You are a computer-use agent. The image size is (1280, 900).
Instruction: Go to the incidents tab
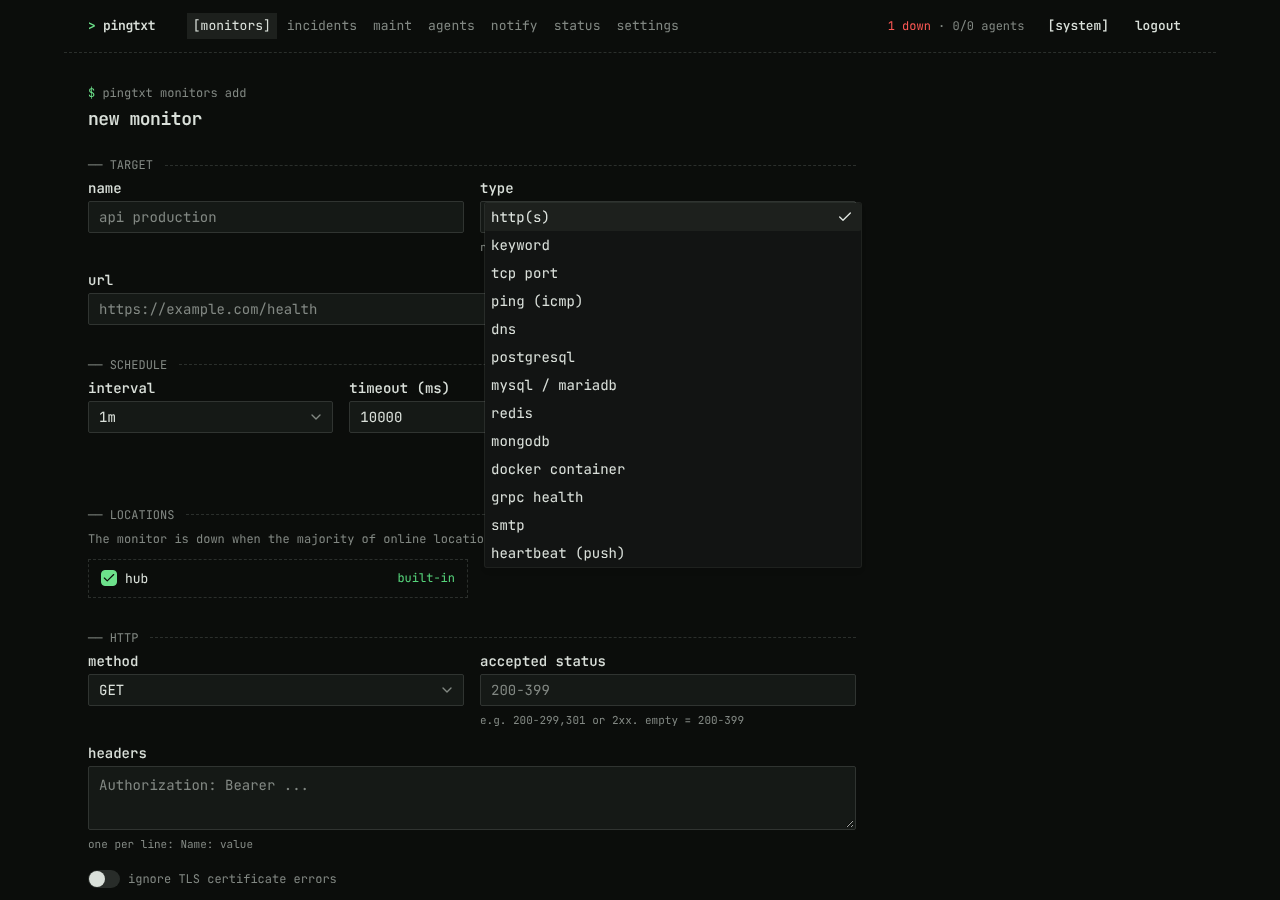coord(322,26)
